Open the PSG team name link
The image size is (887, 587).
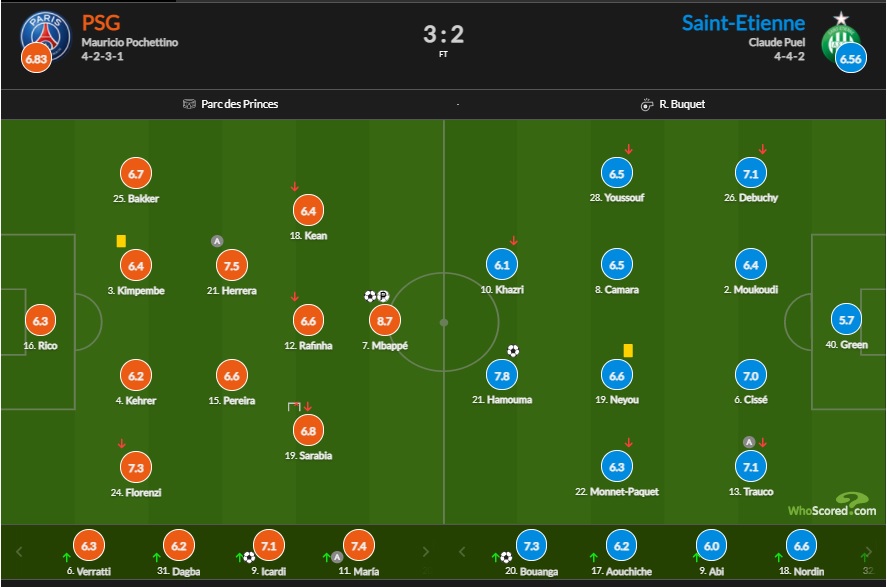[x=101, y=23]
